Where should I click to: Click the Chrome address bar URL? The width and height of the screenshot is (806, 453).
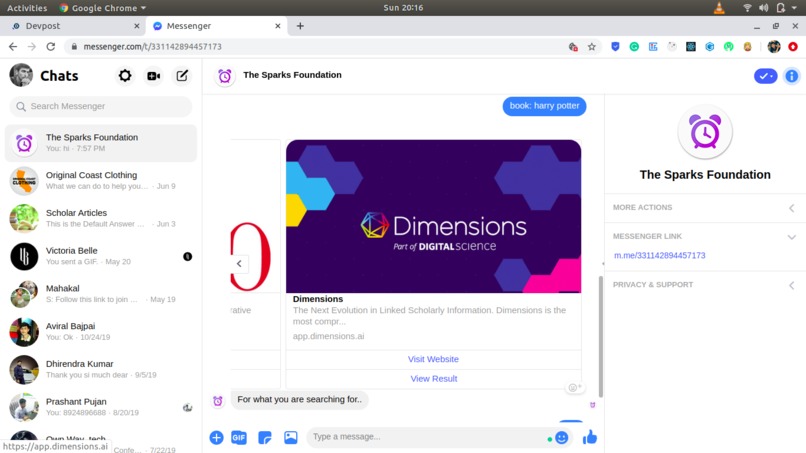coord(152,47)
